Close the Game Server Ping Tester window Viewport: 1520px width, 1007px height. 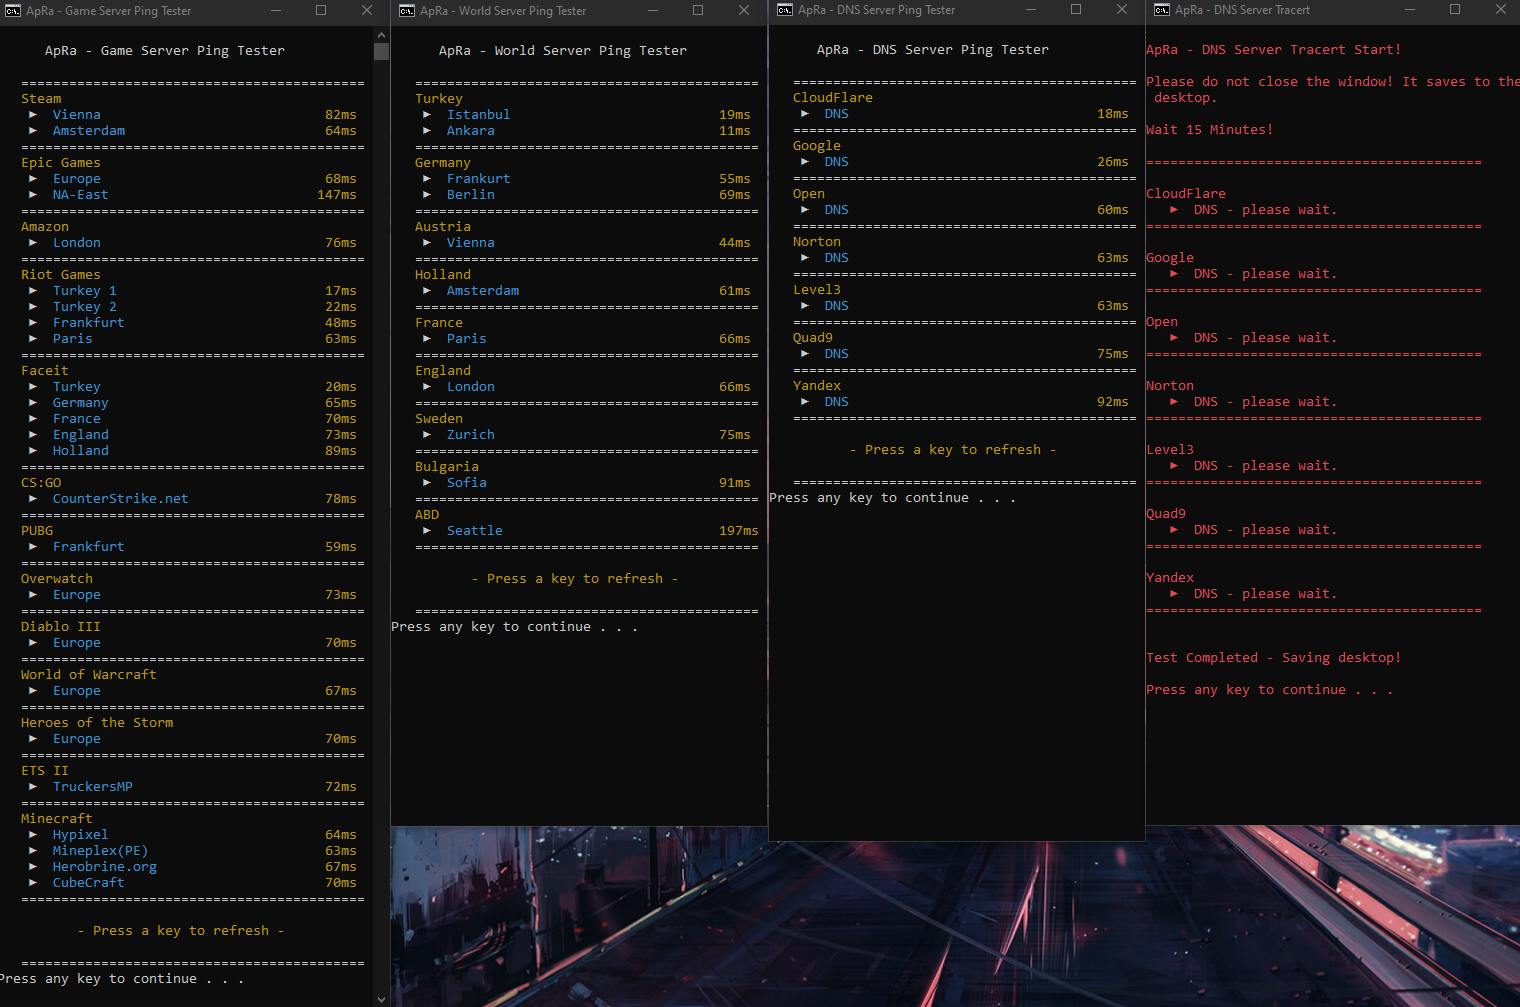tap(367, 10)
